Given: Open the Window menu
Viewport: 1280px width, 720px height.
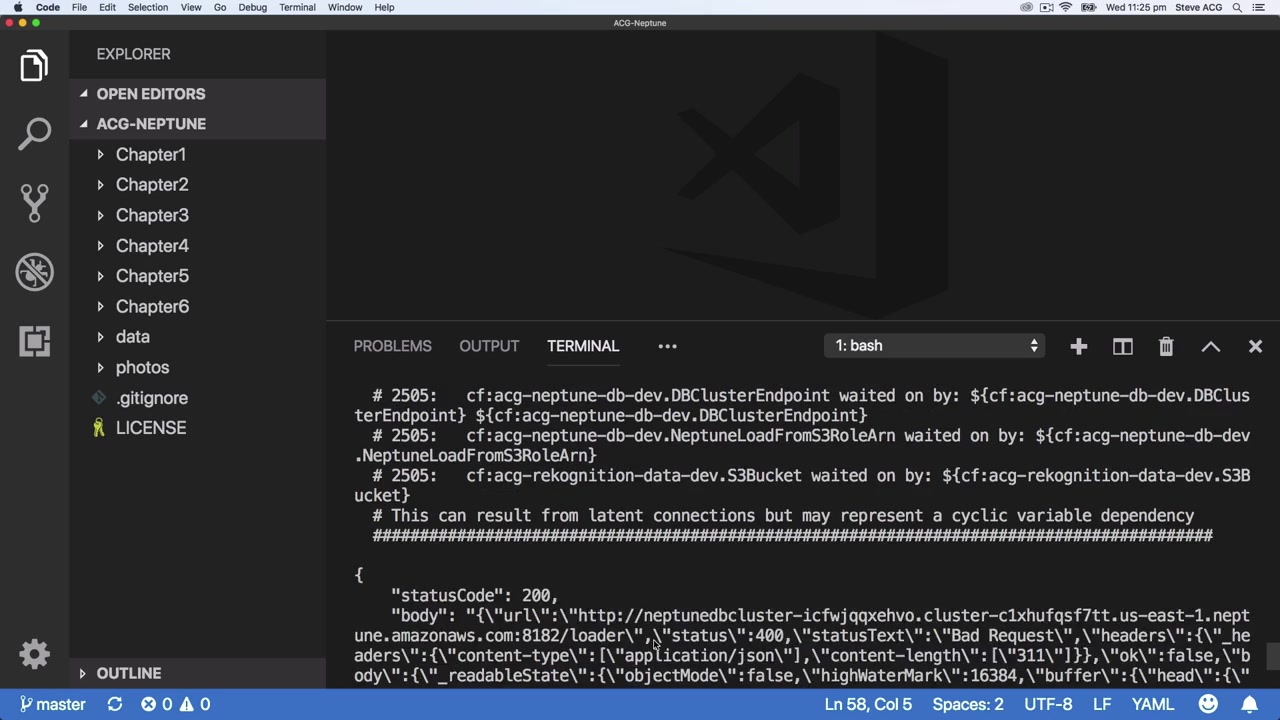Looking at the screenshot, I should [x=345, y=7].
